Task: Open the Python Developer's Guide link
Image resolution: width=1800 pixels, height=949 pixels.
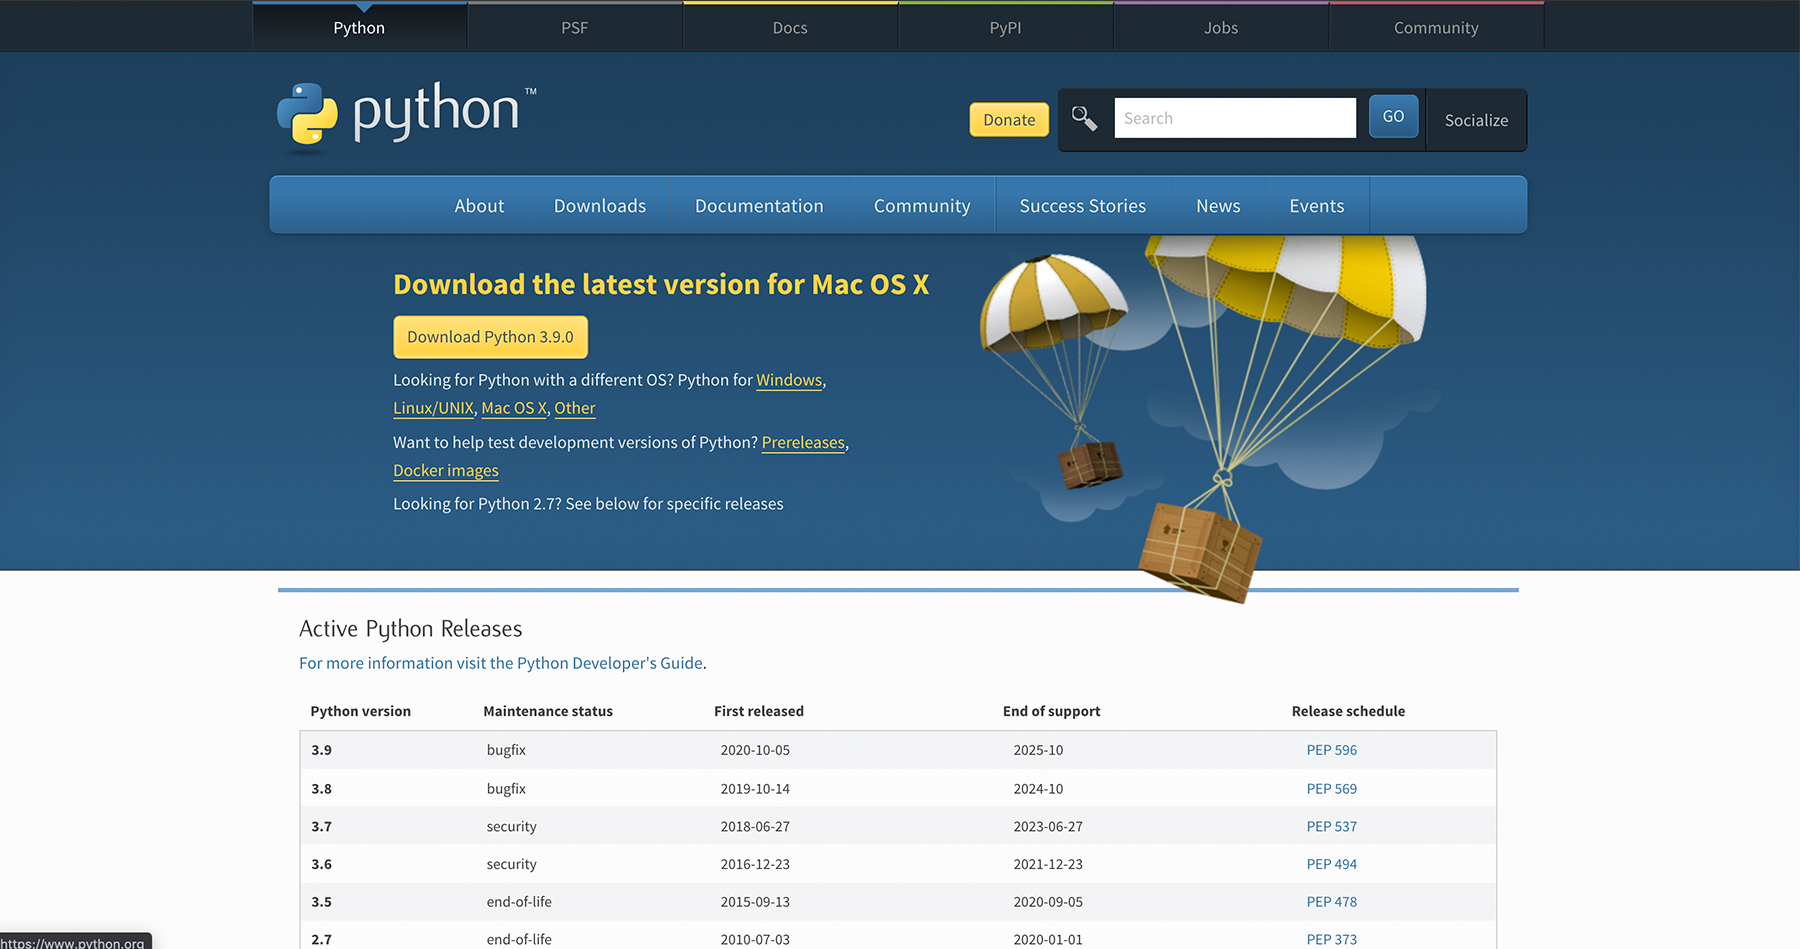Action: (x=609, y=663)
